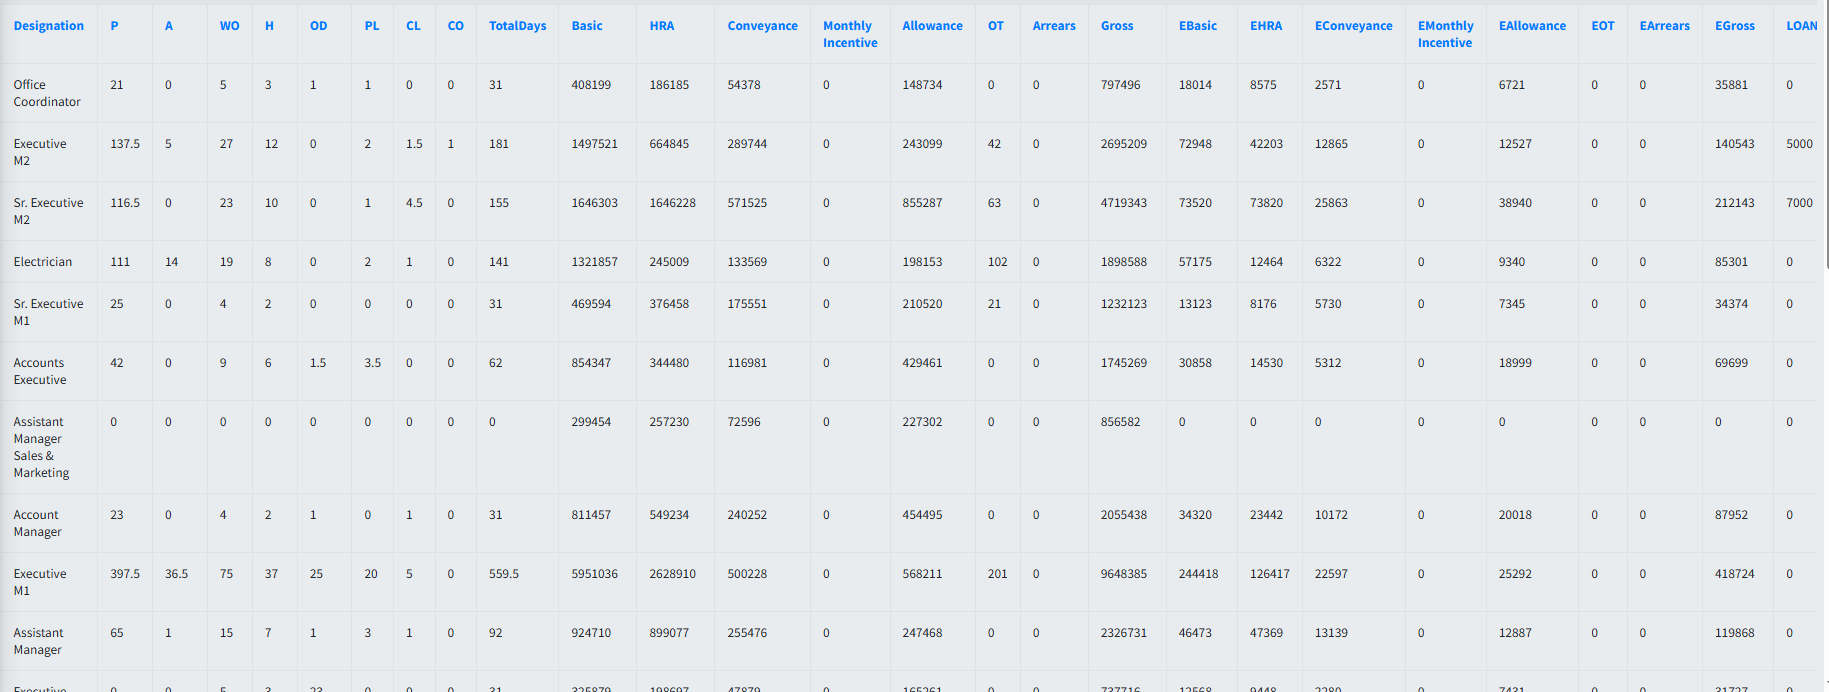
Task: Select the EMonthly Incentive column header
Action: point(1445,34)
